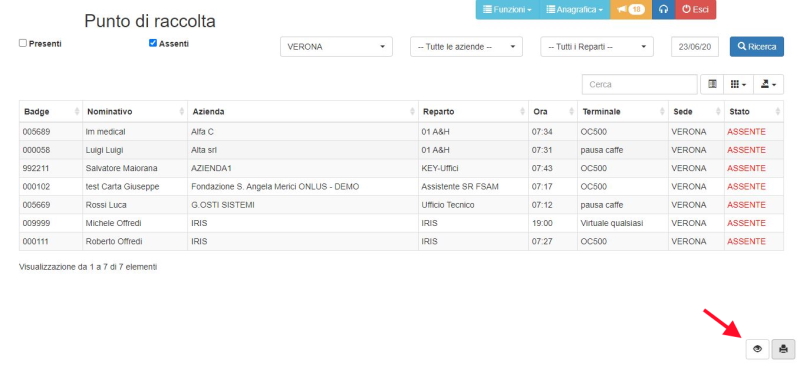Toggle card view icon beside search
The image size is (800, 367).
712,84
